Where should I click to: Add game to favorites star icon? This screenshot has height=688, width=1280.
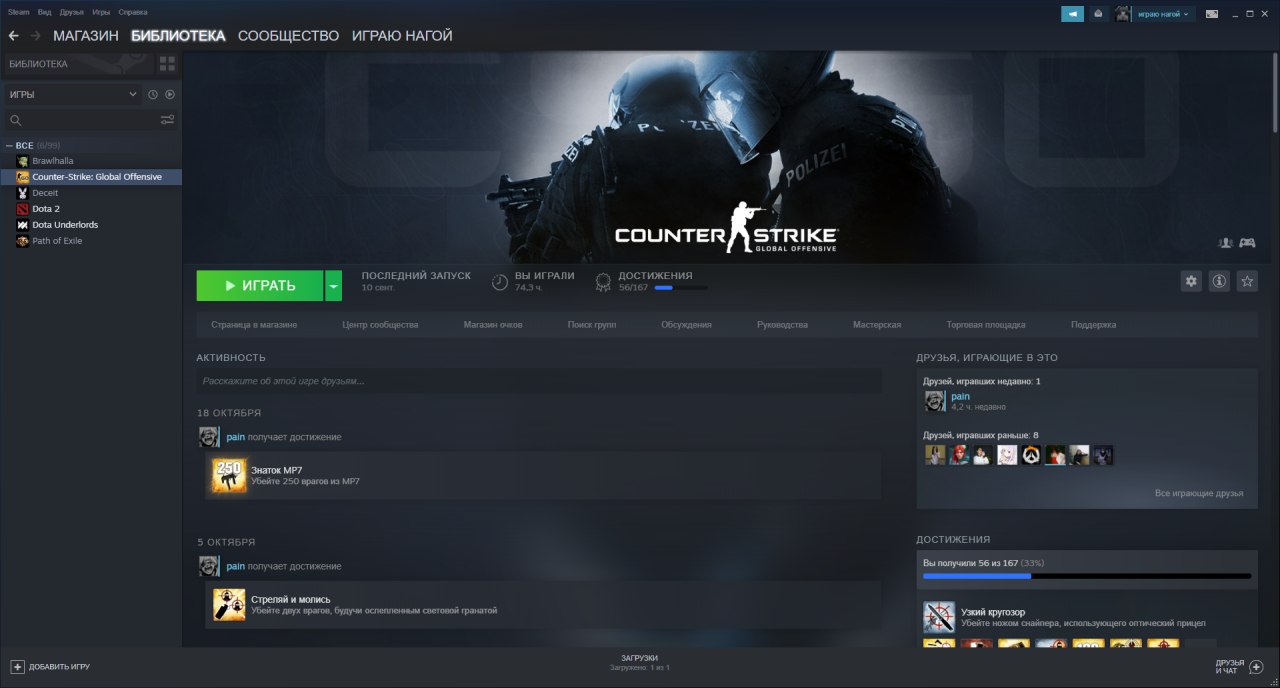1247,282
